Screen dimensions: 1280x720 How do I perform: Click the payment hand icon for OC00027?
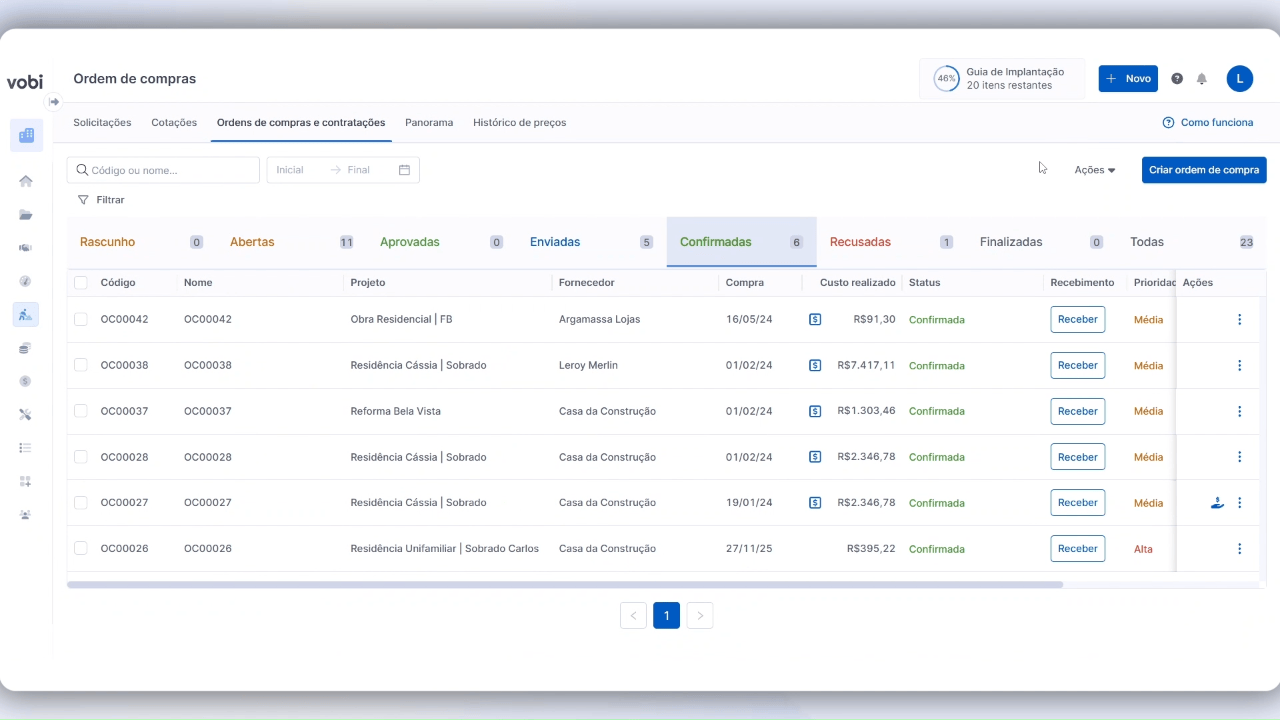point(1217,503)
